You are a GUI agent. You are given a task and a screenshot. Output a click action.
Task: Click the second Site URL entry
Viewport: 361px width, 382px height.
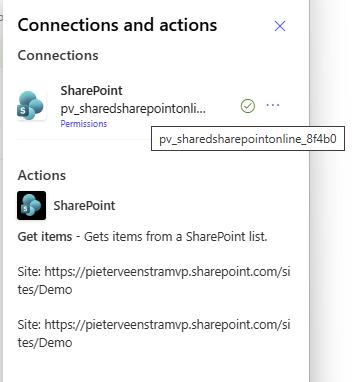pyautogui.click(x=154, y=333)
